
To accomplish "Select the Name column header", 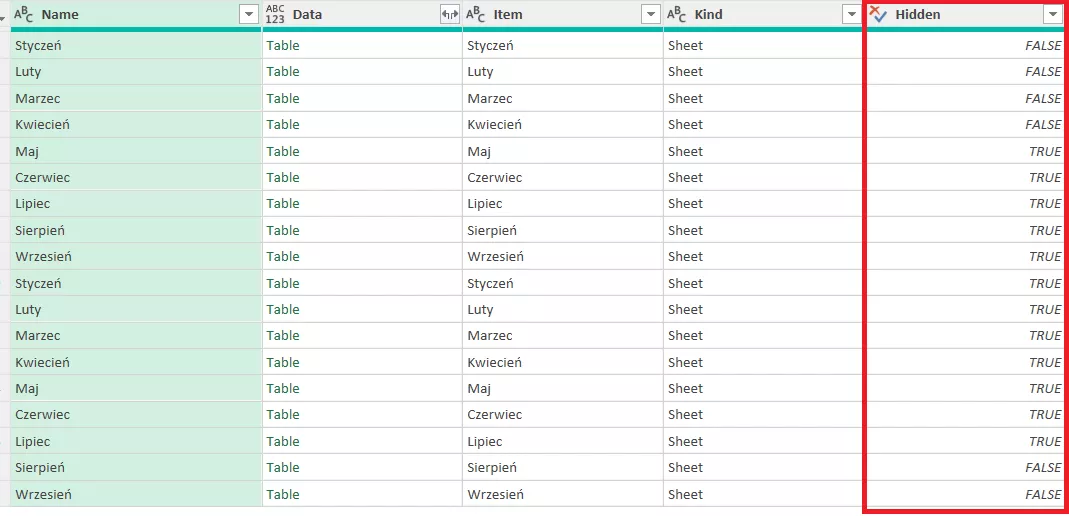I will 60,15.
